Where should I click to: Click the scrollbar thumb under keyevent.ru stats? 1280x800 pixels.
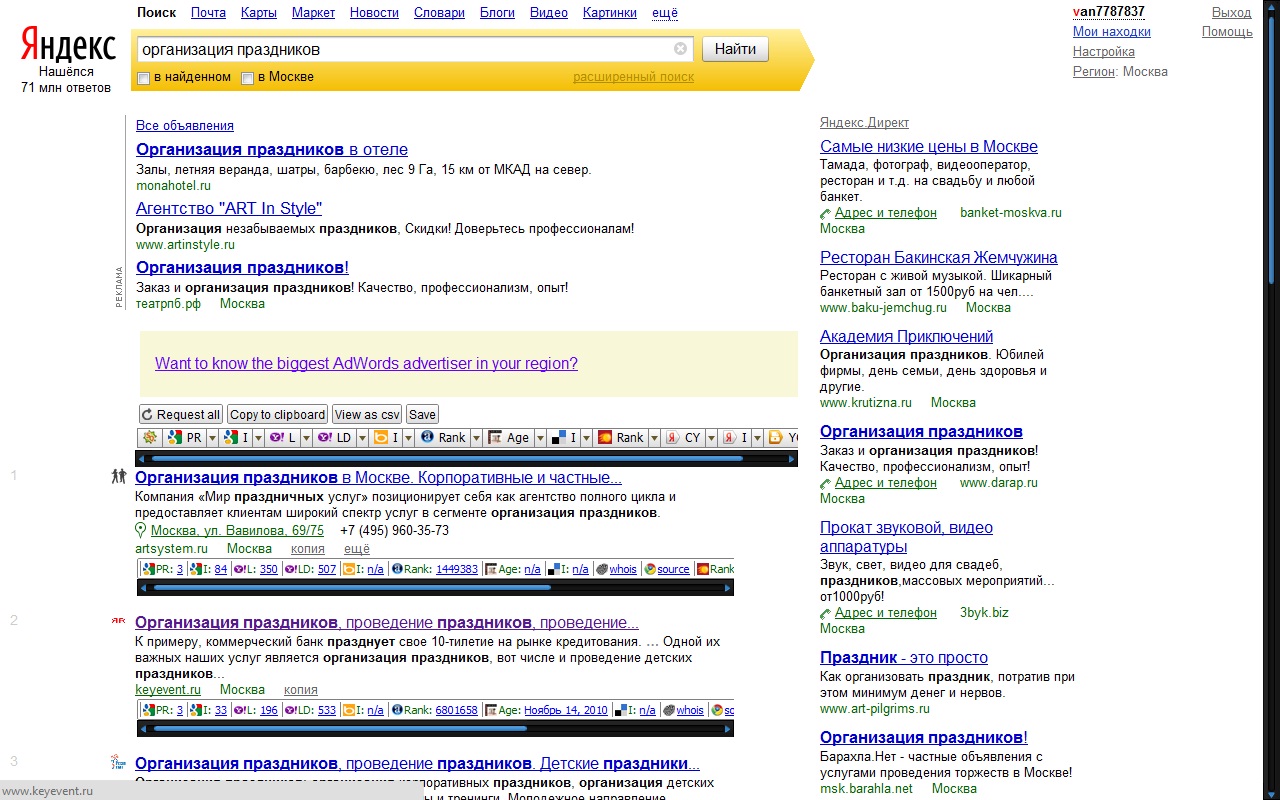coord(340,728)
